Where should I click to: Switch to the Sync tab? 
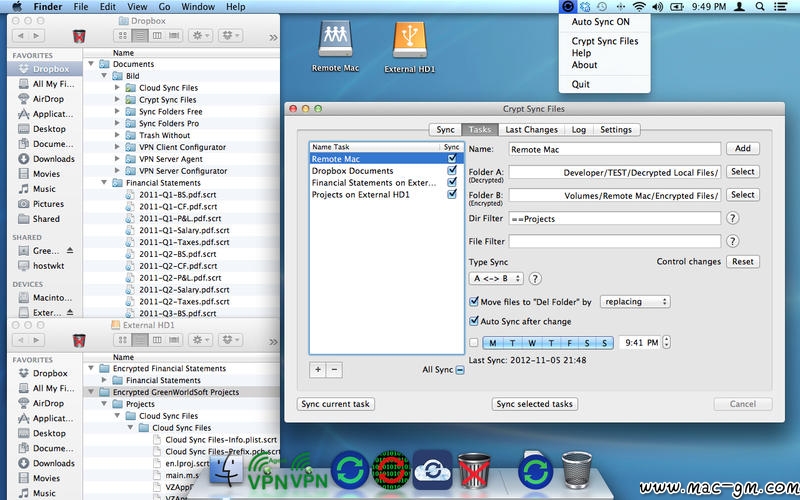coord(445,130)
